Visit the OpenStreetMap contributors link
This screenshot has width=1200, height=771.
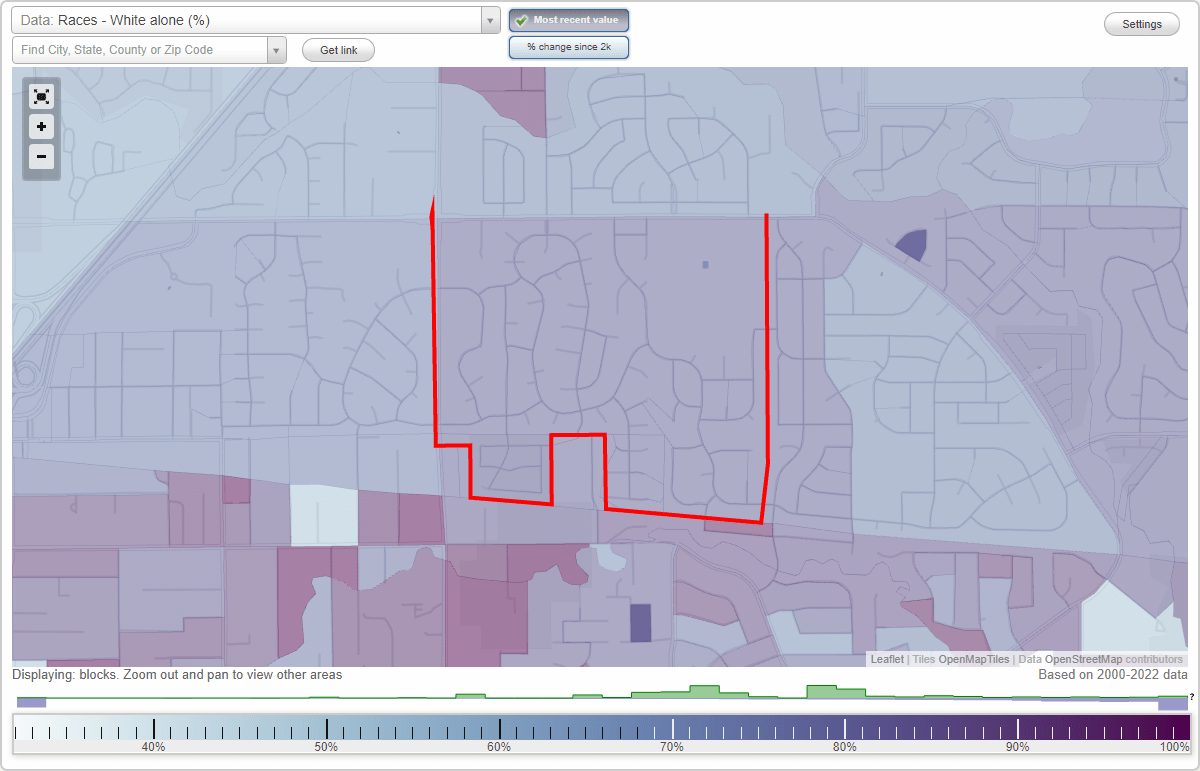pyautogui.click(x=1082, y=660)
